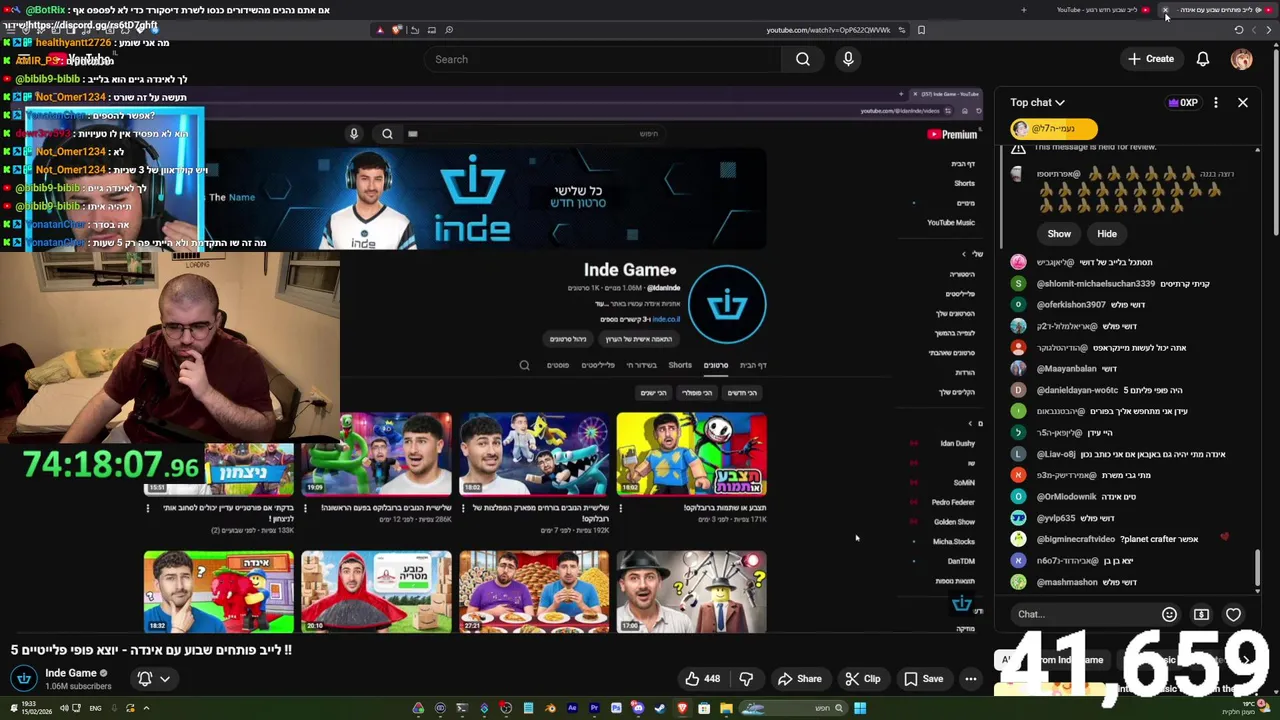Reload the page from the browser toolbar
This screenshot has height=720, width=1280.
[1238, 30]
